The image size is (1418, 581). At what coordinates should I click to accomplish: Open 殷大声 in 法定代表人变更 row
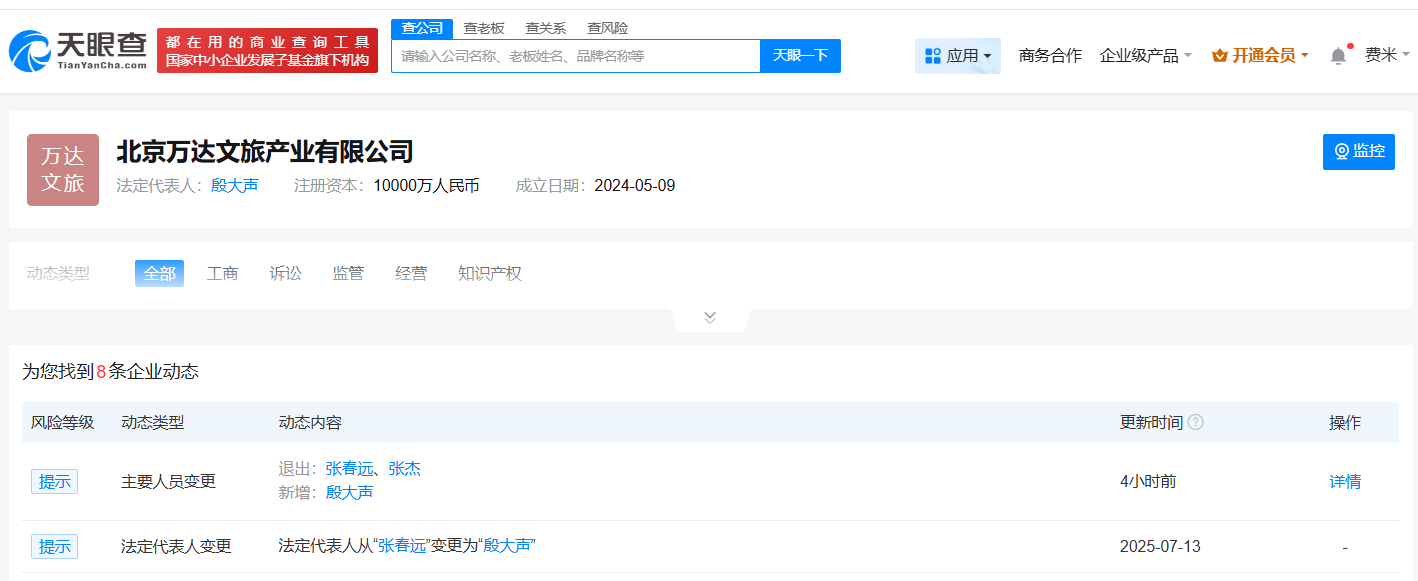point(508,546)
